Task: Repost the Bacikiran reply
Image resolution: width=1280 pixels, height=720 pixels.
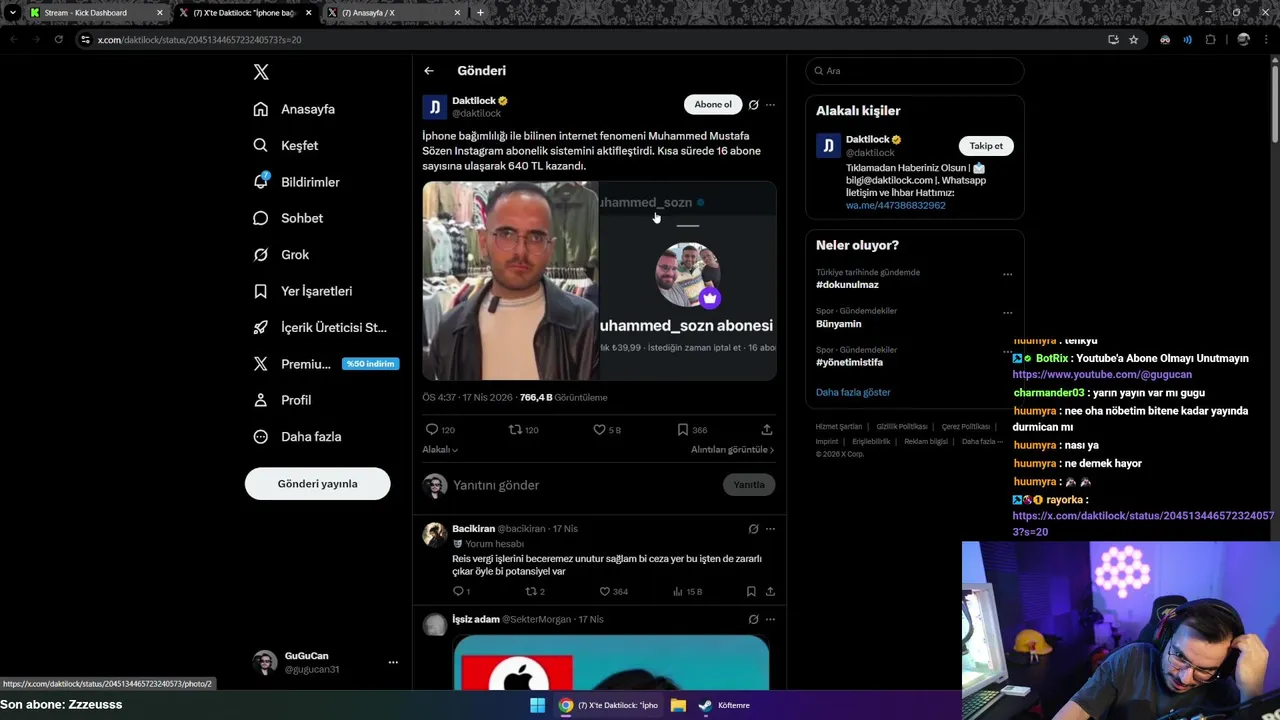Action: tap(535, 592)
